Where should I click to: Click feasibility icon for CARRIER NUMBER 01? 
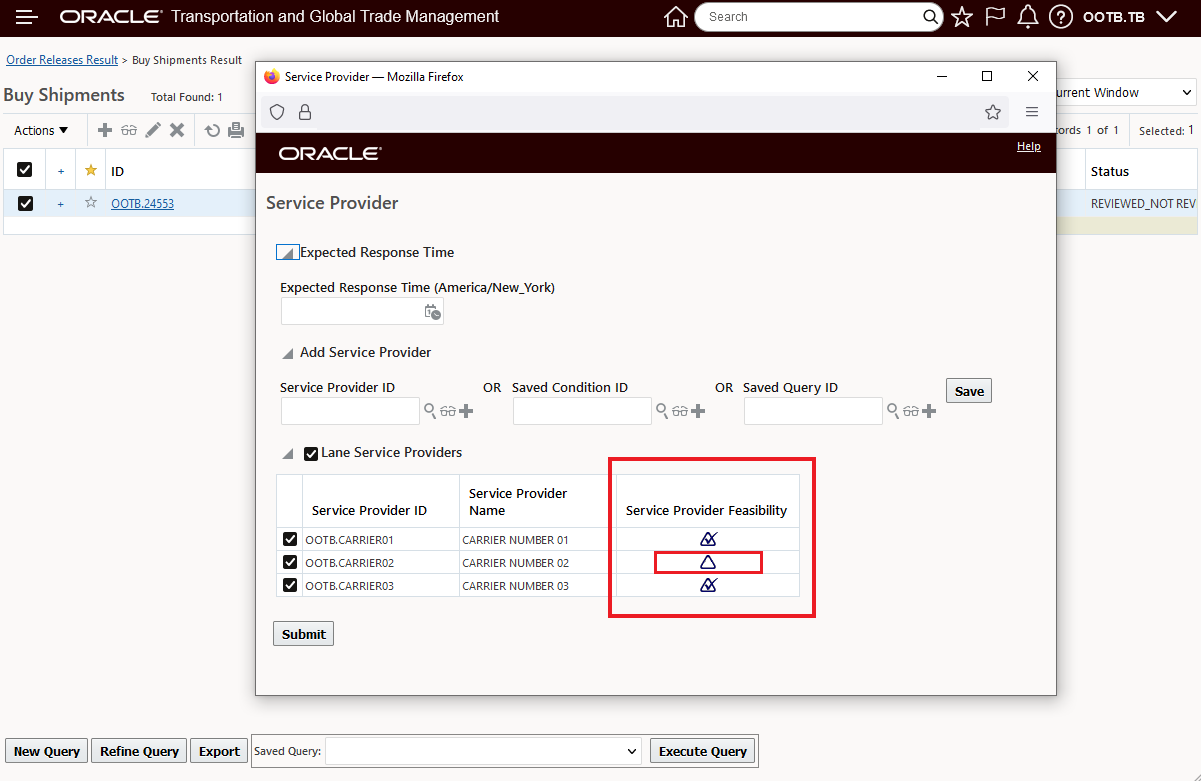(708, 539)
